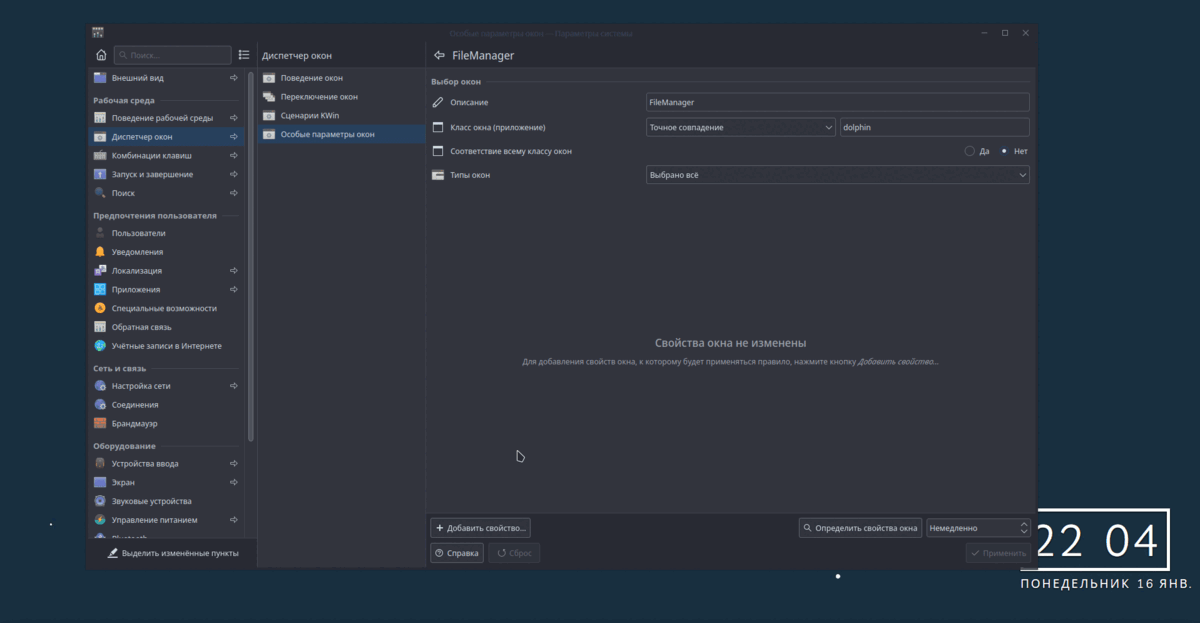Click the Пользователи icon
This screenshot has height=623, width=1200.
coord(100,233)
